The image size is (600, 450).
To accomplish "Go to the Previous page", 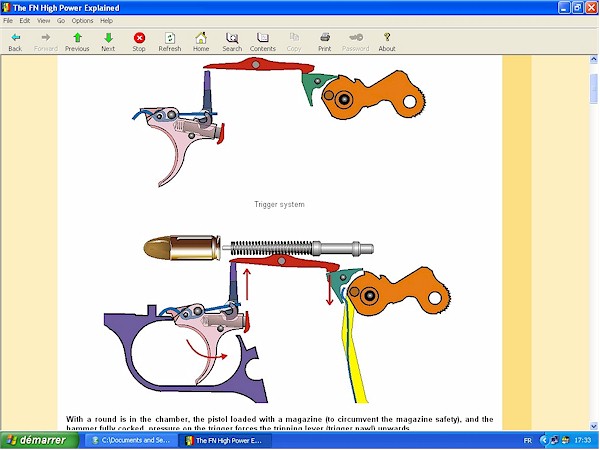I will click(x=77, y=42).
